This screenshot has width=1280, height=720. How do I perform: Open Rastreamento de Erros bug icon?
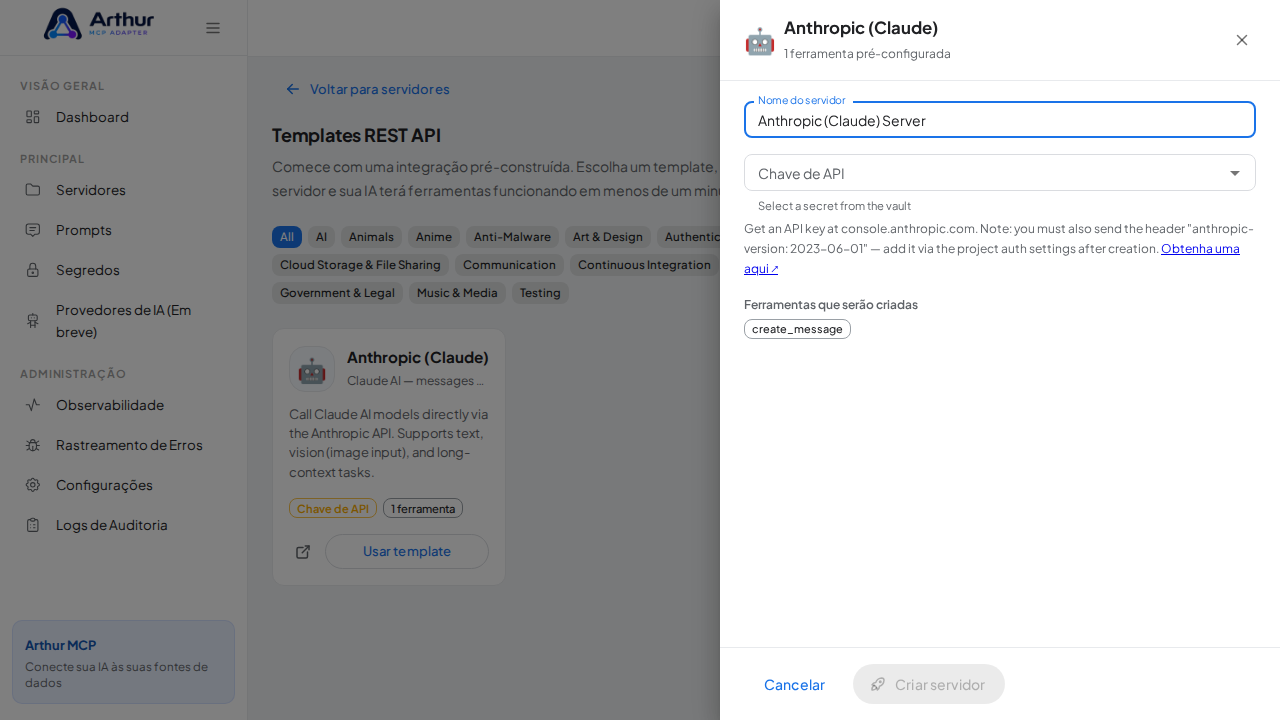click(33, 445)
